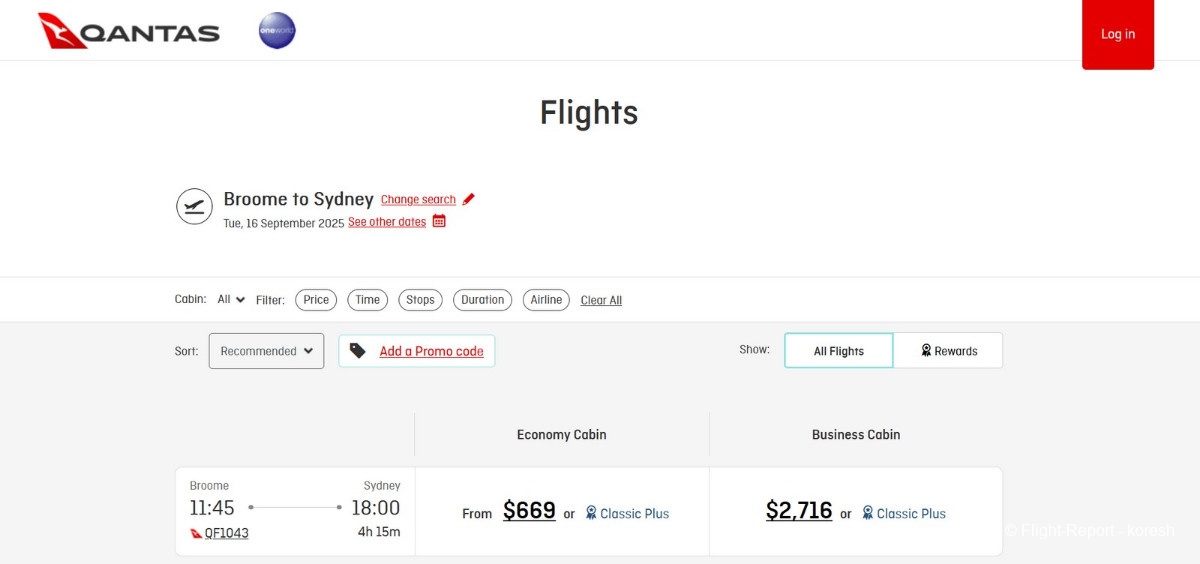This screenshot has height=564, width=1200.
Task: Click the Qantas kangaroo logo
Action: 62,31
